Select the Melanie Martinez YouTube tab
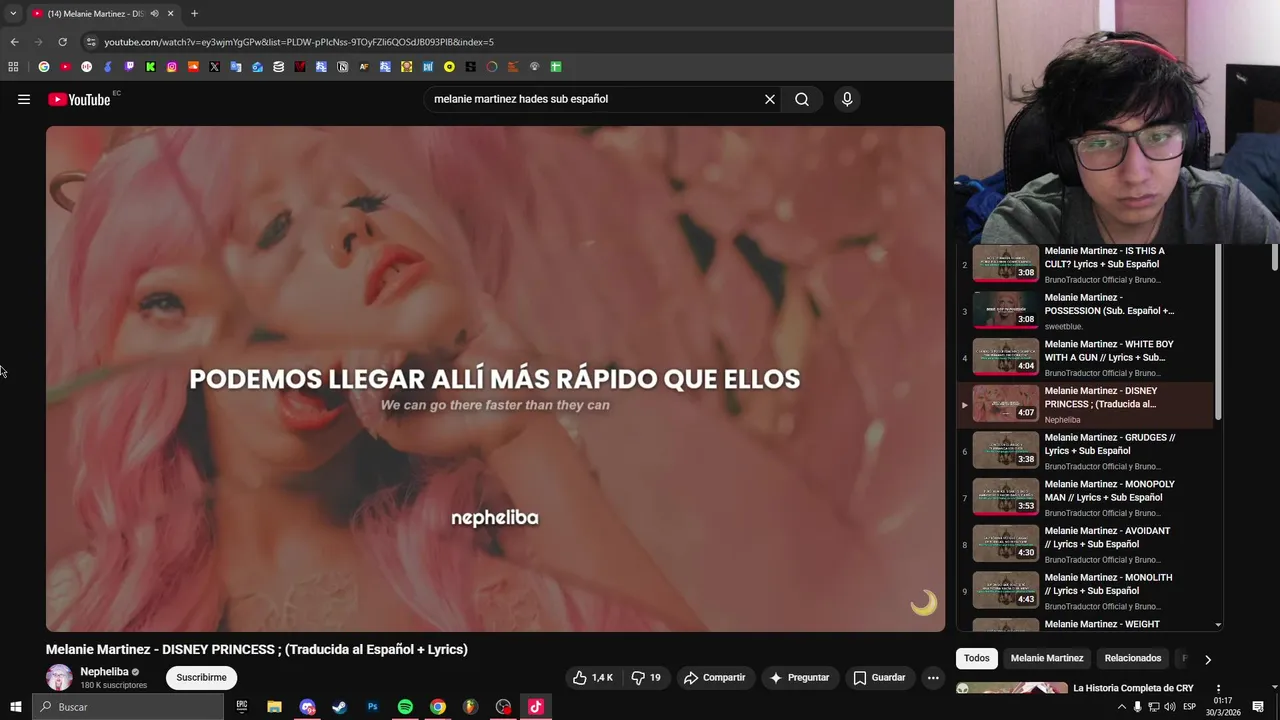1280x720 pixels. click(102, 13)
